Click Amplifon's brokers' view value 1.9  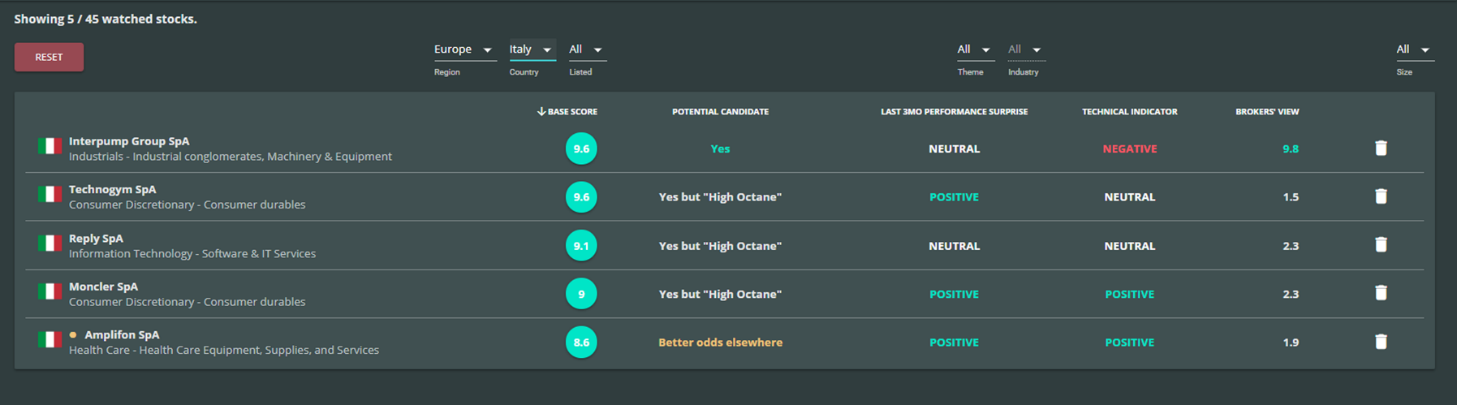pyautogui.click(x=1290, y=343)
